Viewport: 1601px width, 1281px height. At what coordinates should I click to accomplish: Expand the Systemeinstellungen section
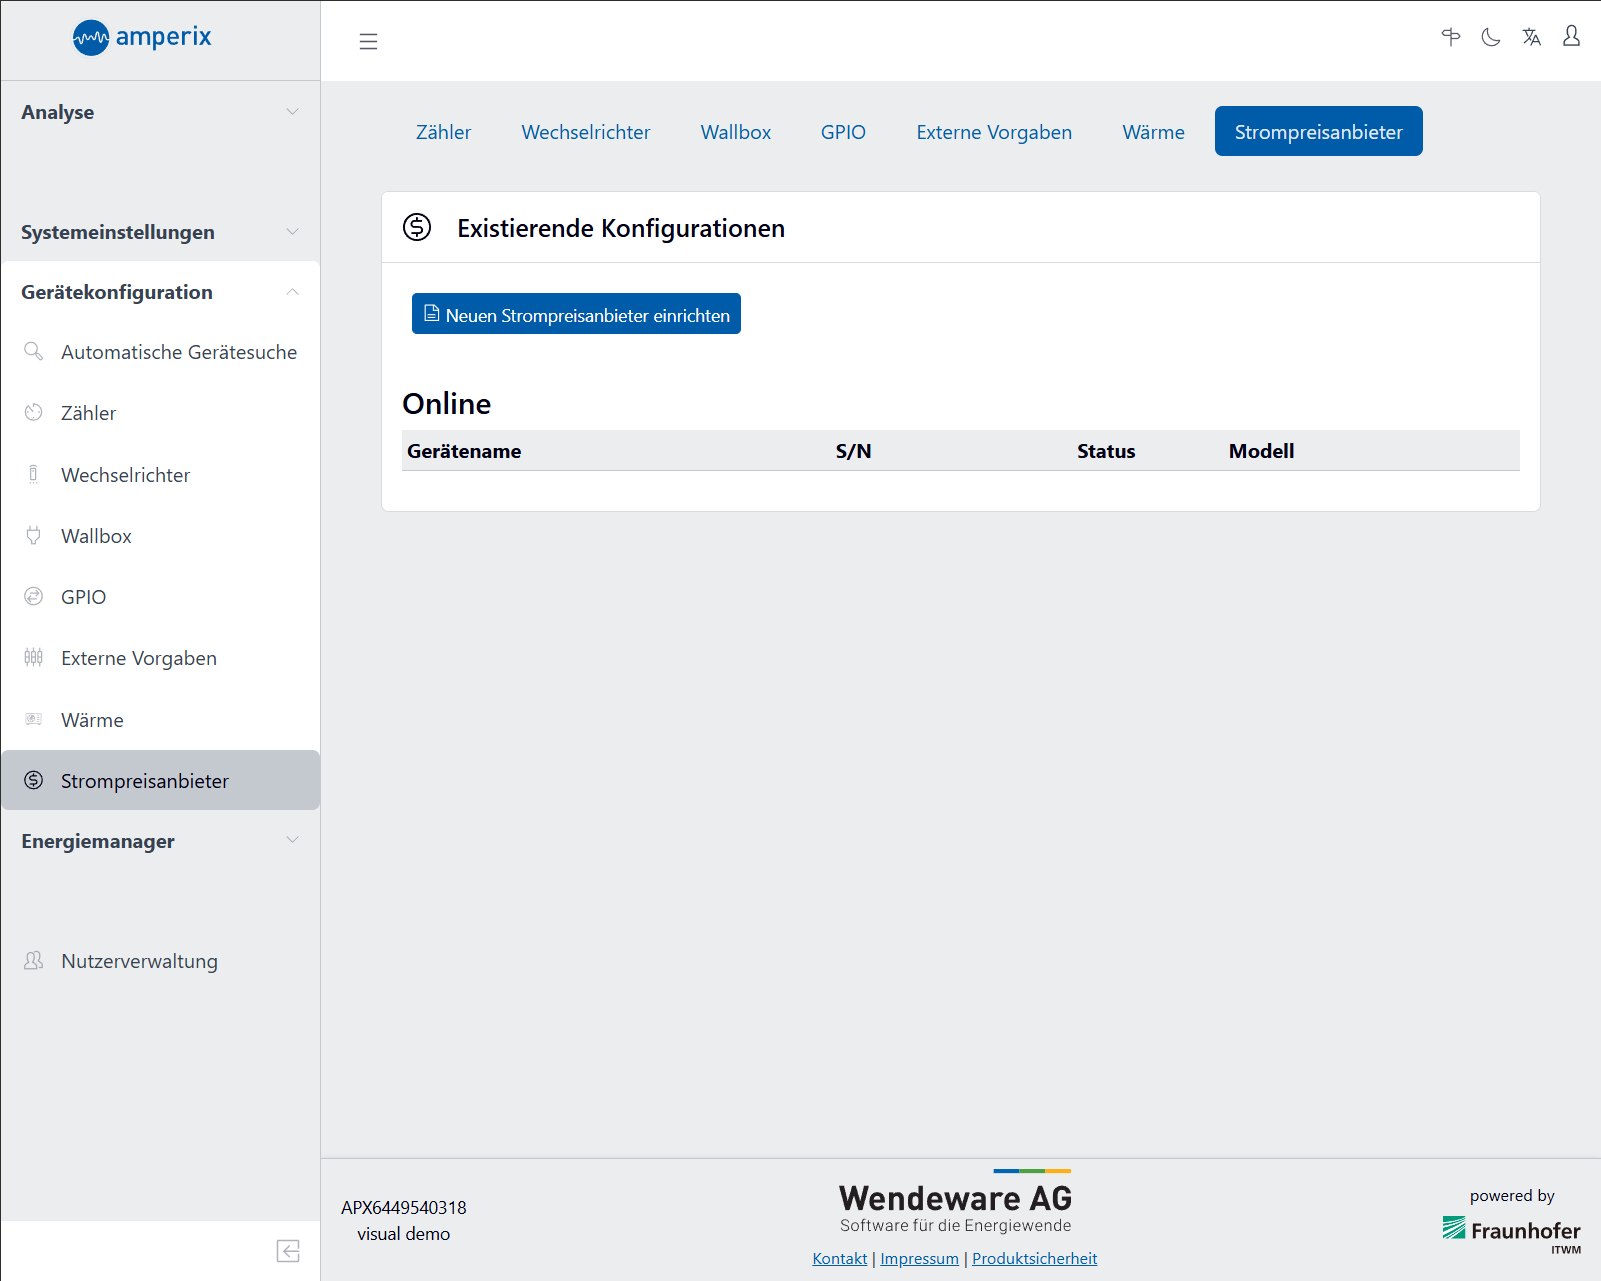click(x=160, y=232)
